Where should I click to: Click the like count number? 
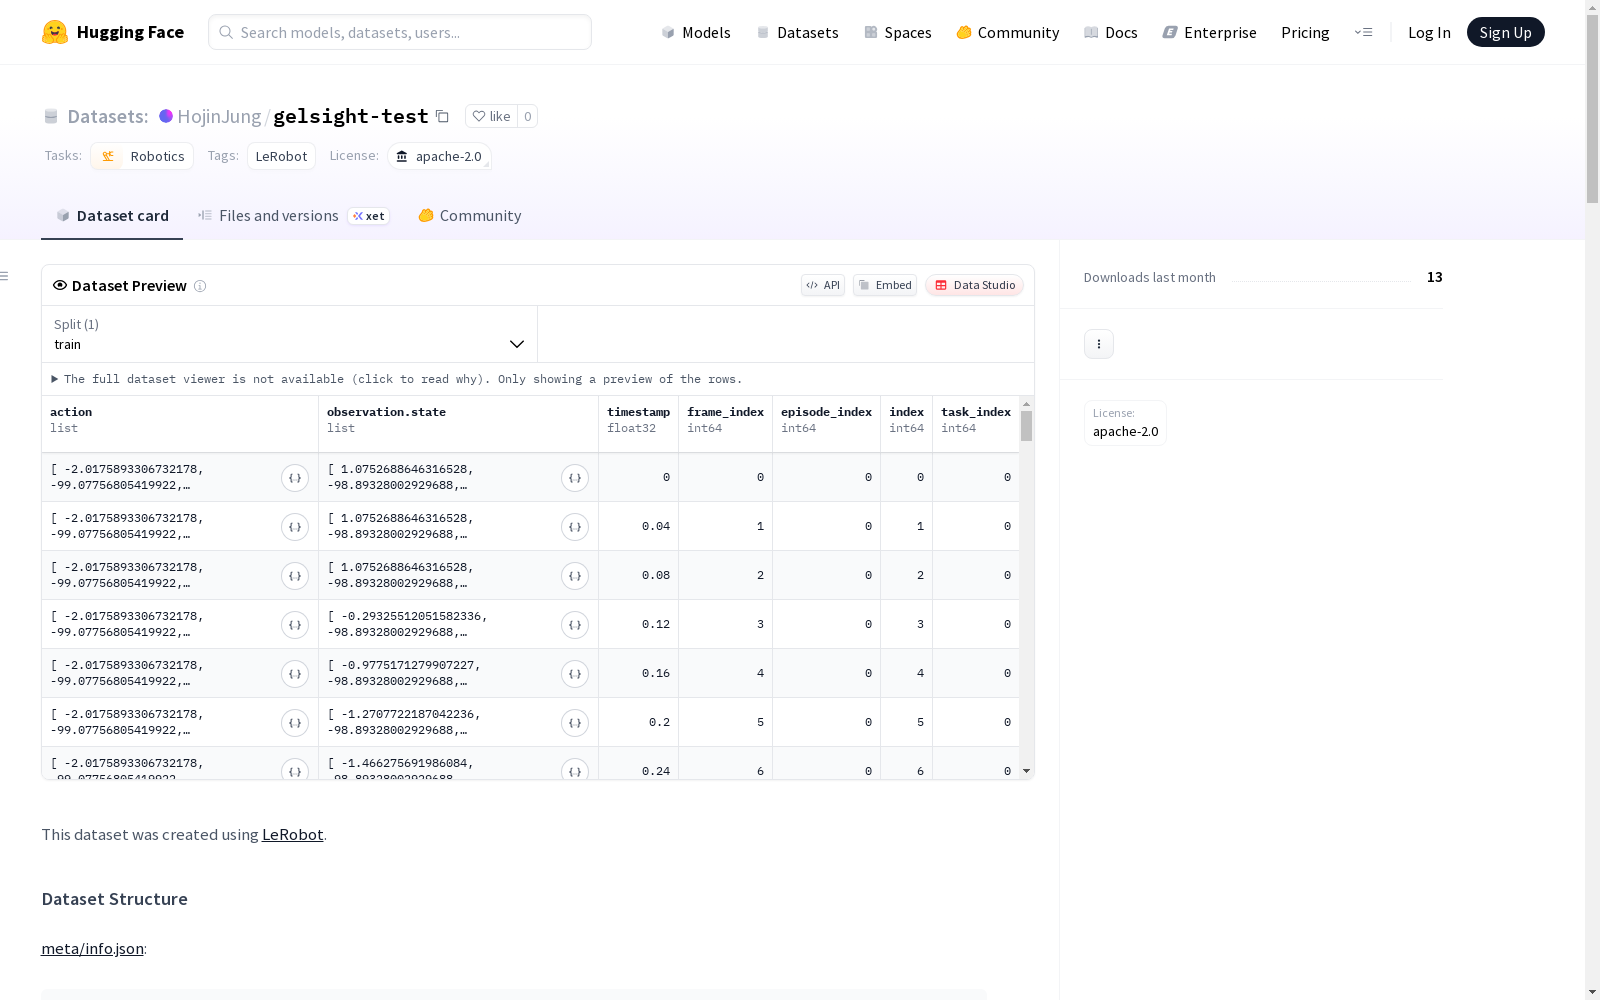pyautogui.click(x=528, y=116)
